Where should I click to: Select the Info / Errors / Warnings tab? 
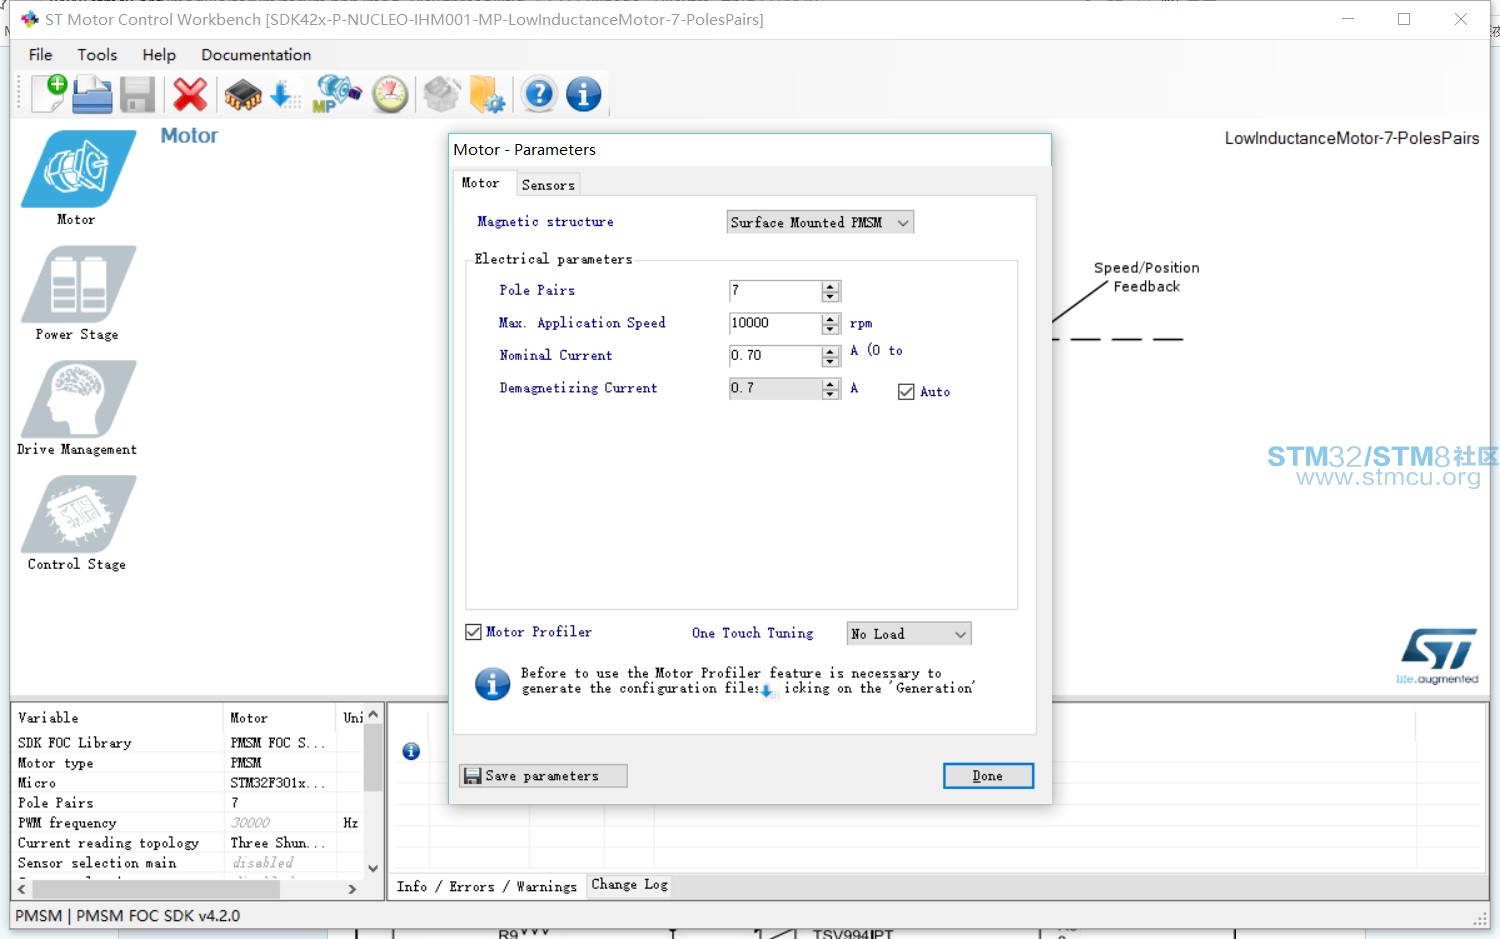coord(486,886)
